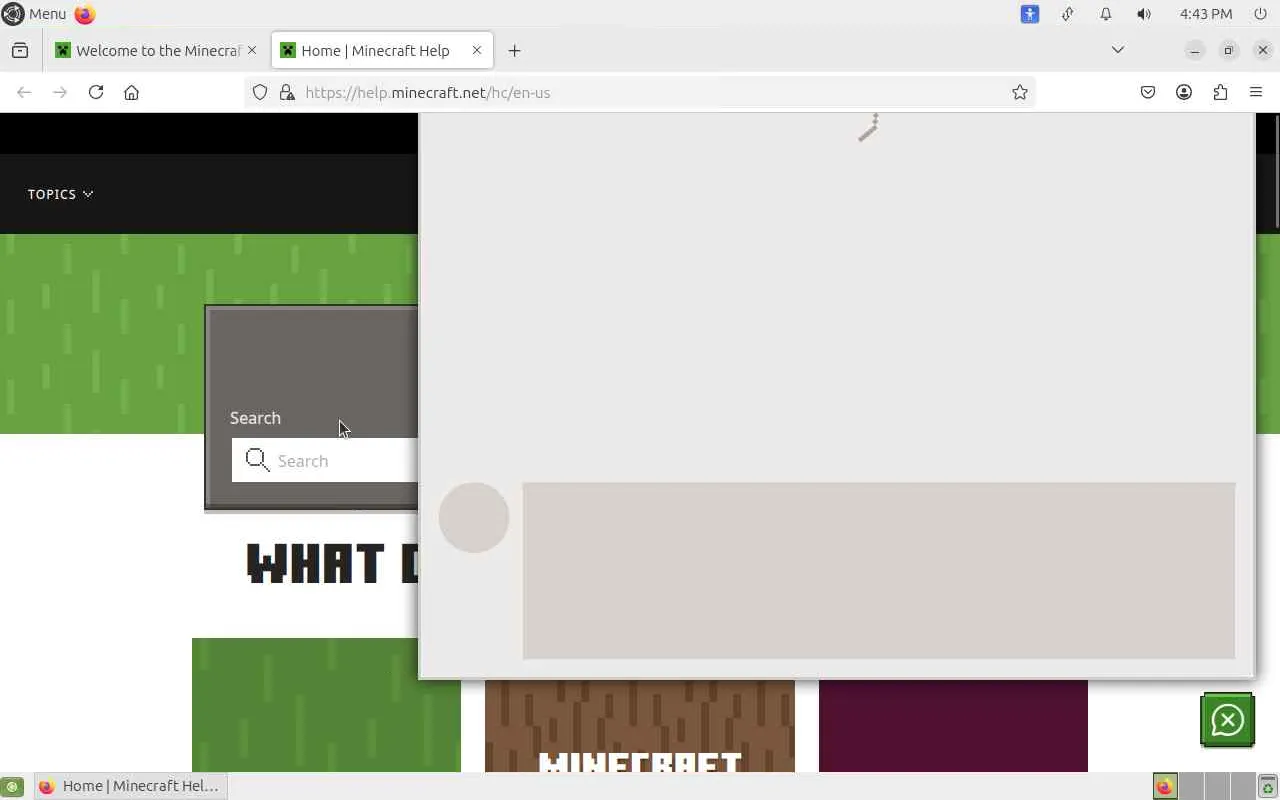Go forward one page
The width and height of the screenshot is (1280, 800).
click(x=60, y=92)
